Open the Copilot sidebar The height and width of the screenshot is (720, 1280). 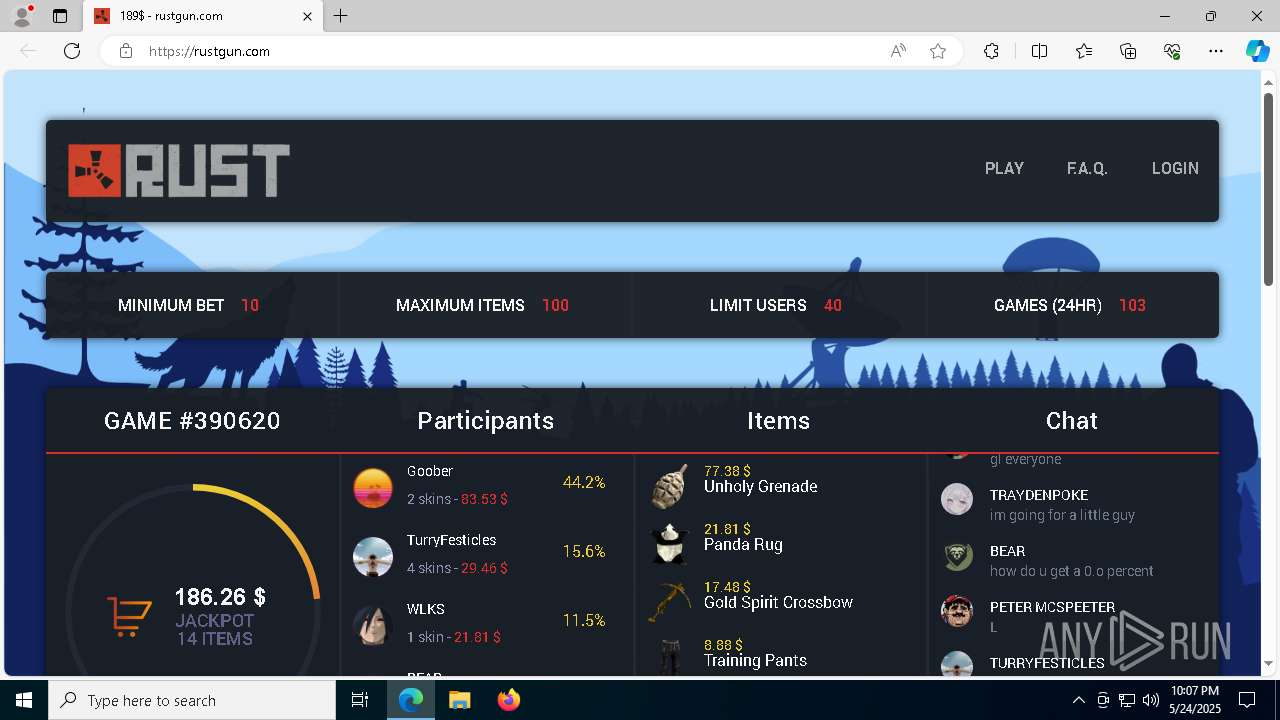tap(1257, 51)
